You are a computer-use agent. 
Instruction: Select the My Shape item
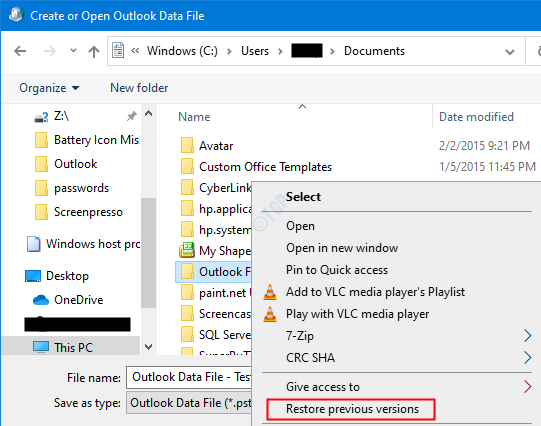click(216, 251)
